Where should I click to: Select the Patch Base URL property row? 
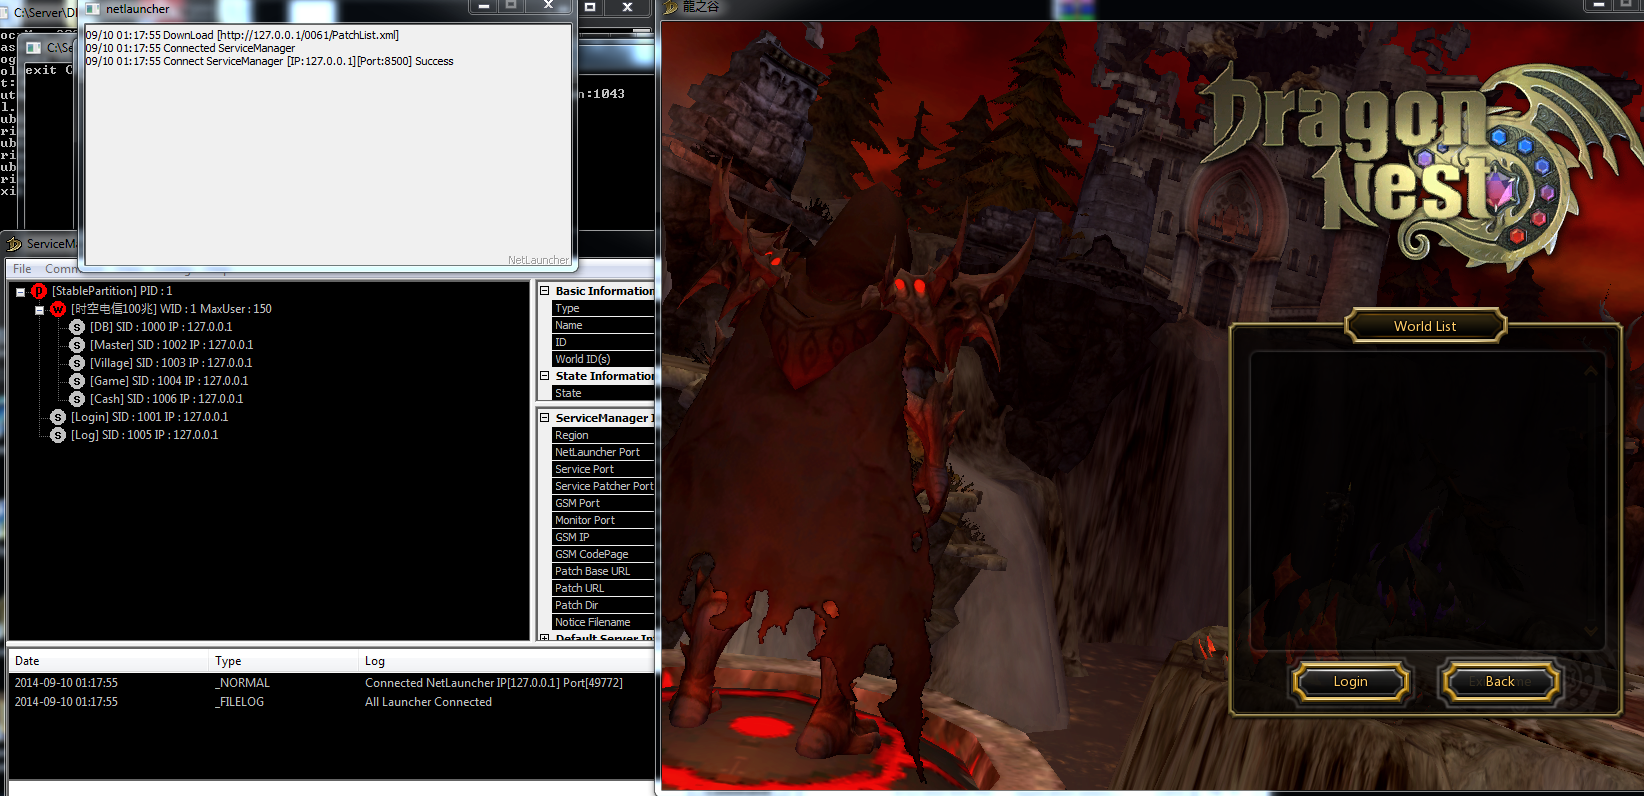coord(603,571)
